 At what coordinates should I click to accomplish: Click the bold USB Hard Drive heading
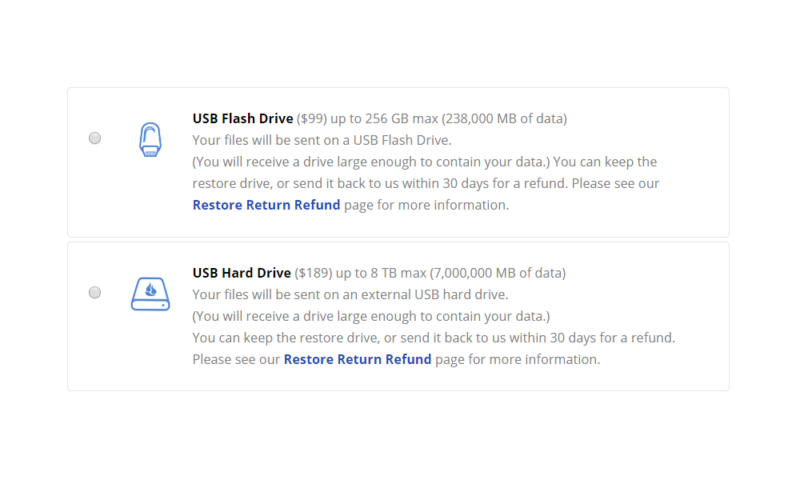click(x=242, y=273)
